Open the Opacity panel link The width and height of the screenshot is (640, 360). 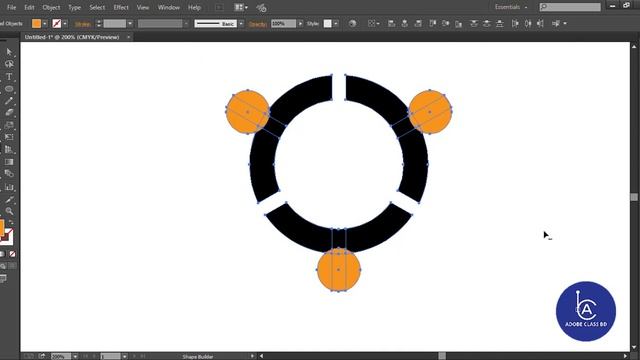(x=258, y=24)
